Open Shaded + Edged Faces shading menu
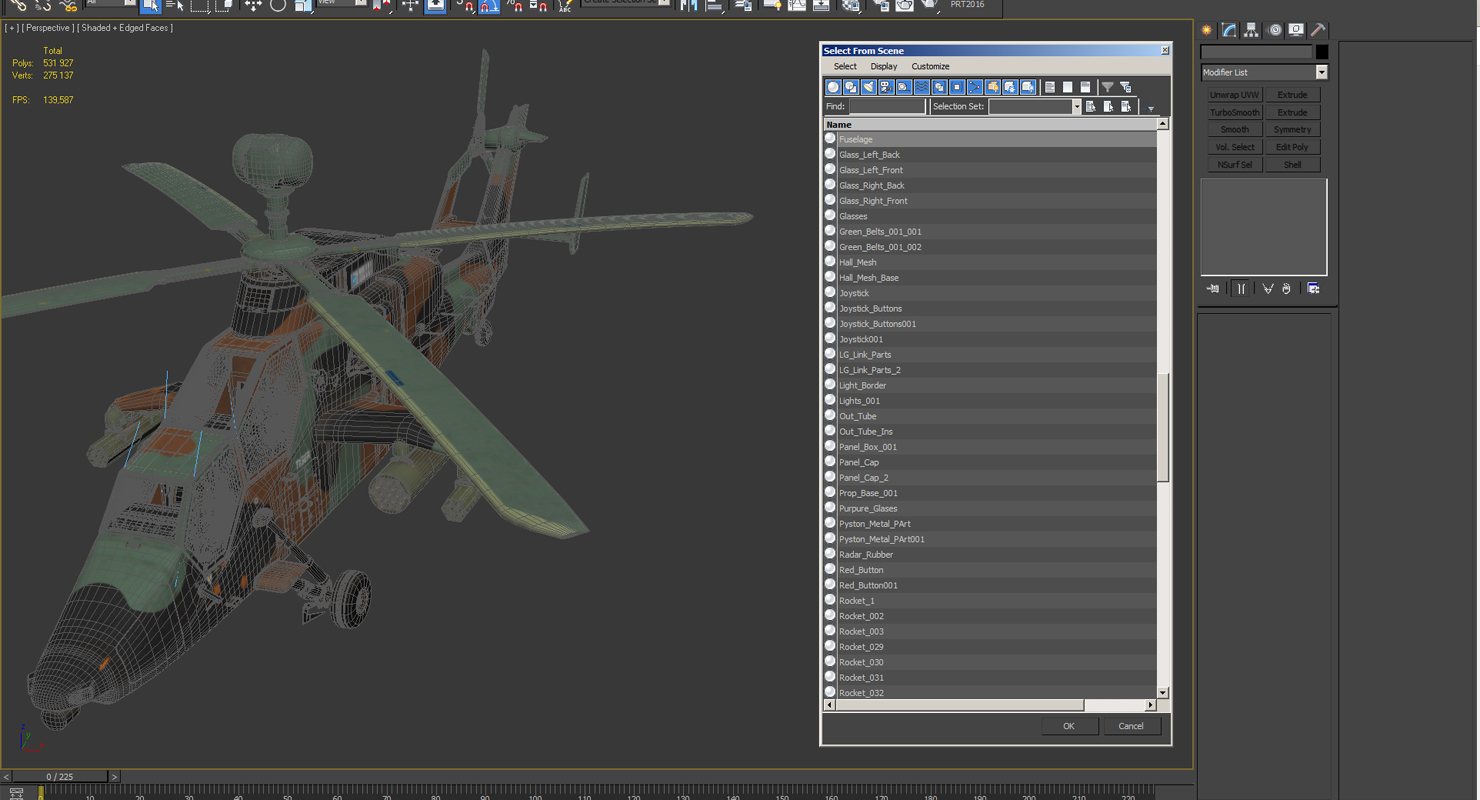This screenshot has height=800, width=1480. pyautogui.click(x=125, y=28)
